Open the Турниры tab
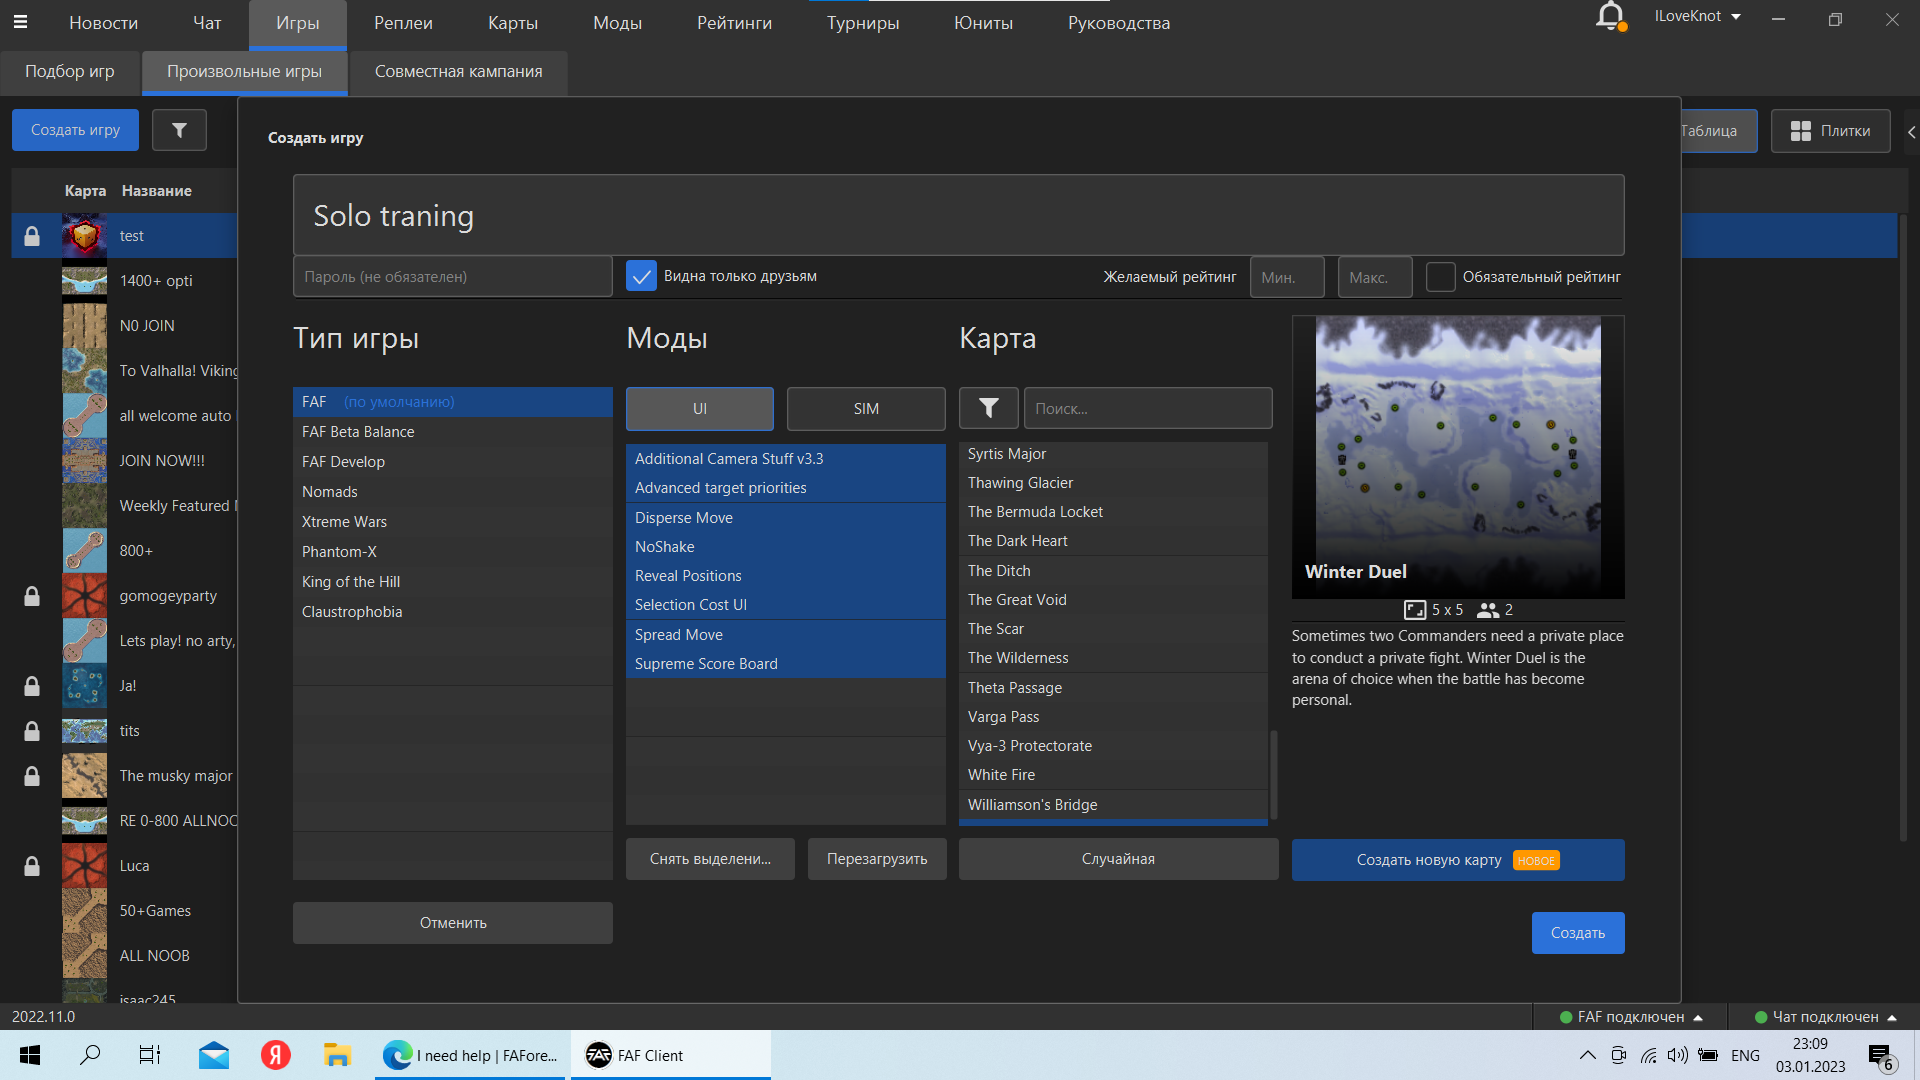The width and height of the screenshot is (1920, 1080). click(863, 23)
